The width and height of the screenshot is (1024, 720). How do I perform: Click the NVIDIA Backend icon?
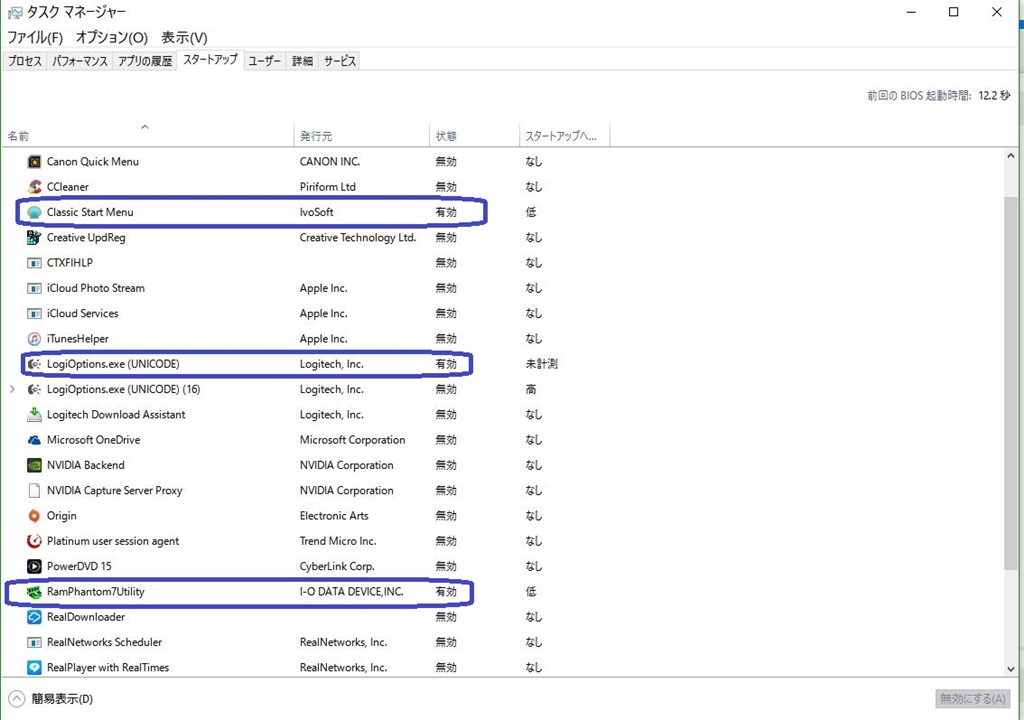tap(35, 465)
